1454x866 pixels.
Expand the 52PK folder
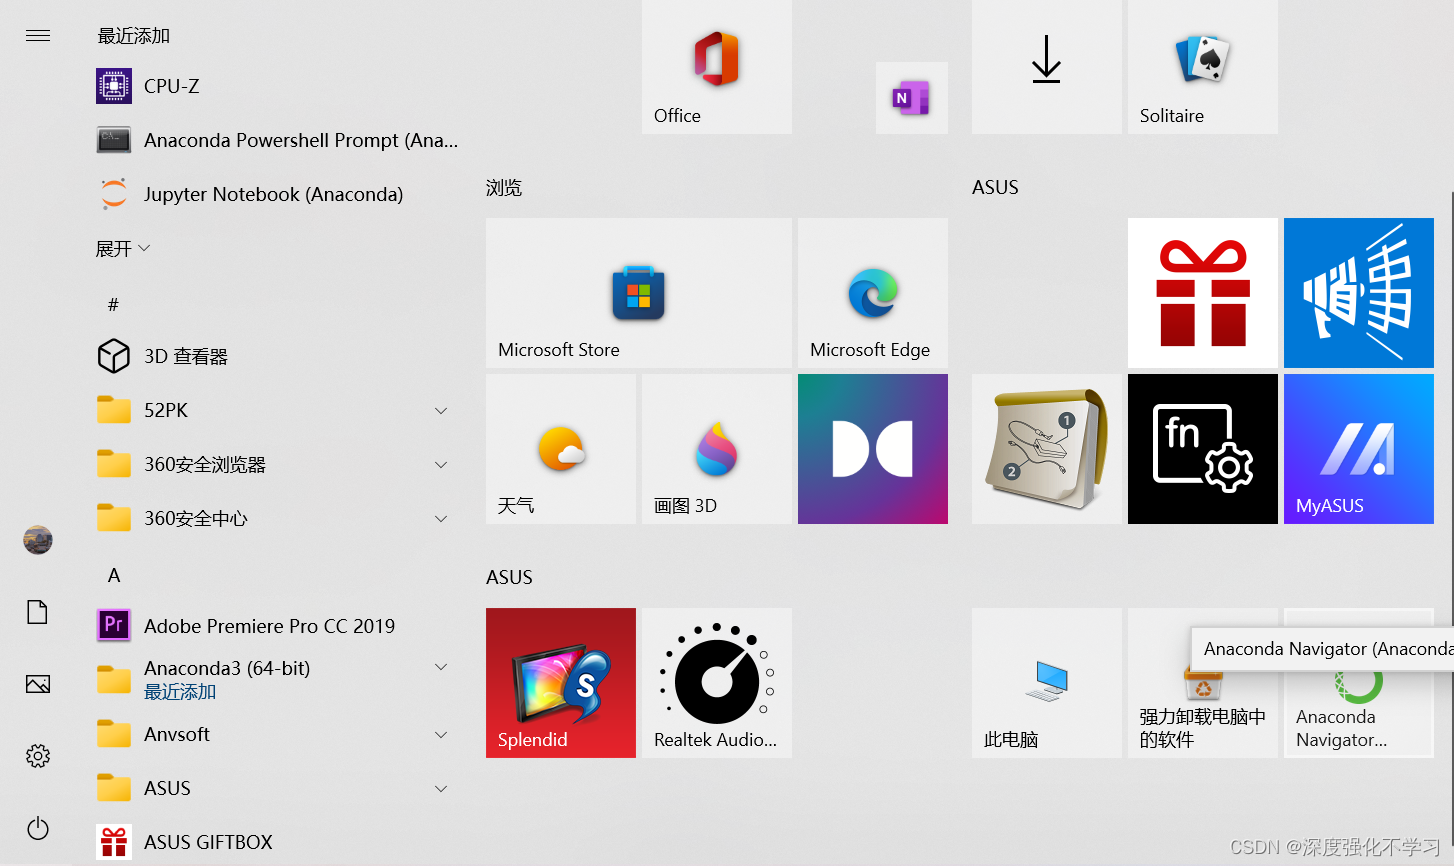click(x=276, y=410)
